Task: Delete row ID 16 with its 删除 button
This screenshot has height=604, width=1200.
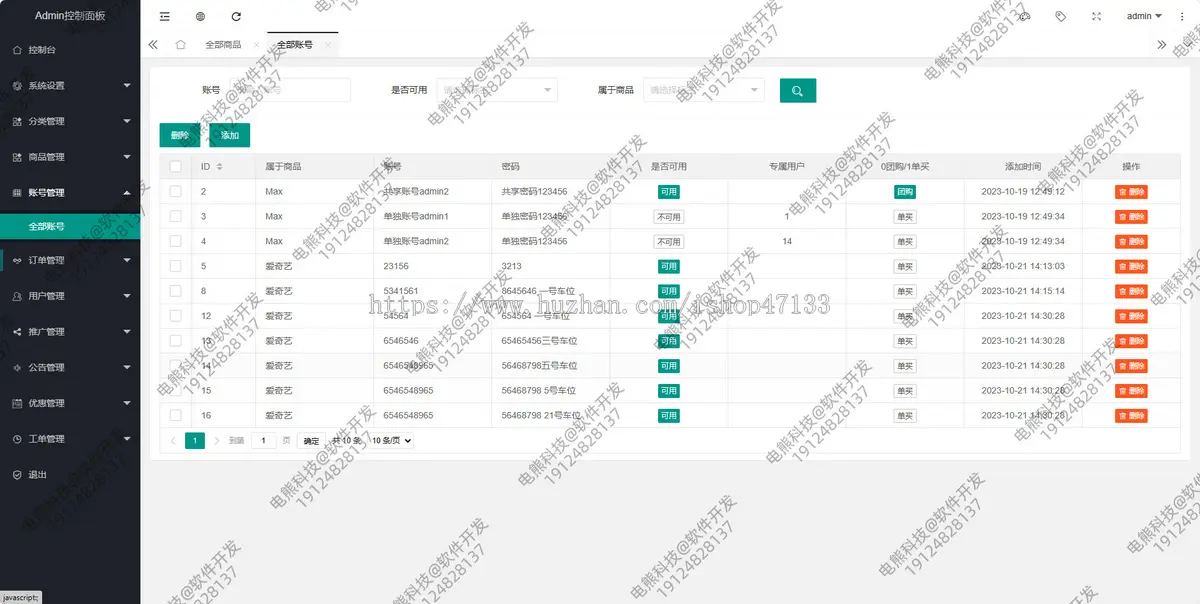Action: [x=1131, y=415]
